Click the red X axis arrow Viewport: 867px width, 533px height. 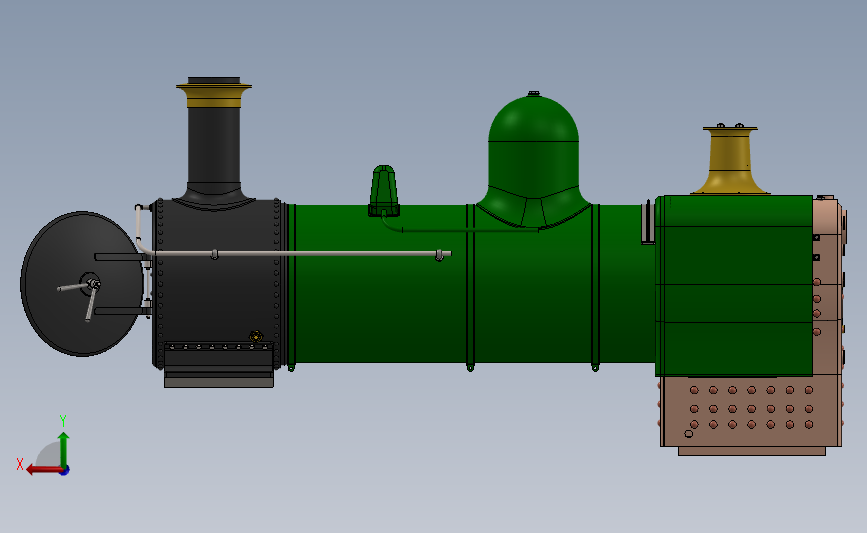point(44,470)
